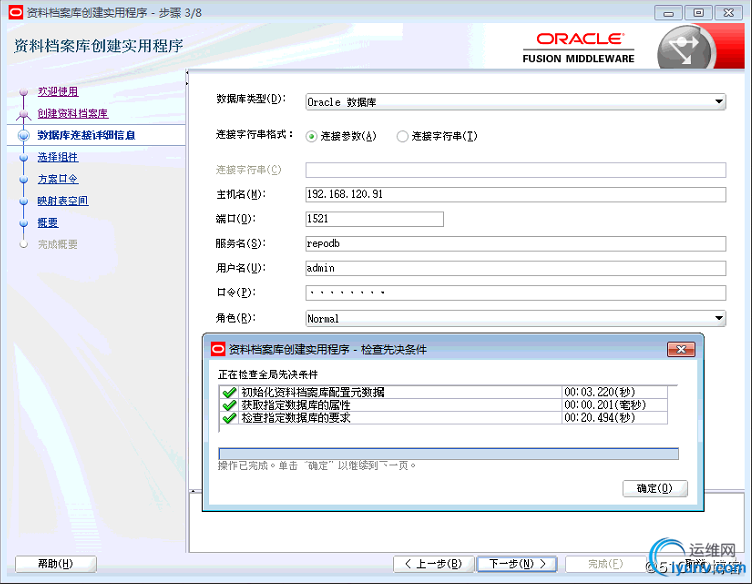Screen dimensions: 752x584
Task: Click the 口令 password field
Action: pyautogui.click(x=516, y=293)
